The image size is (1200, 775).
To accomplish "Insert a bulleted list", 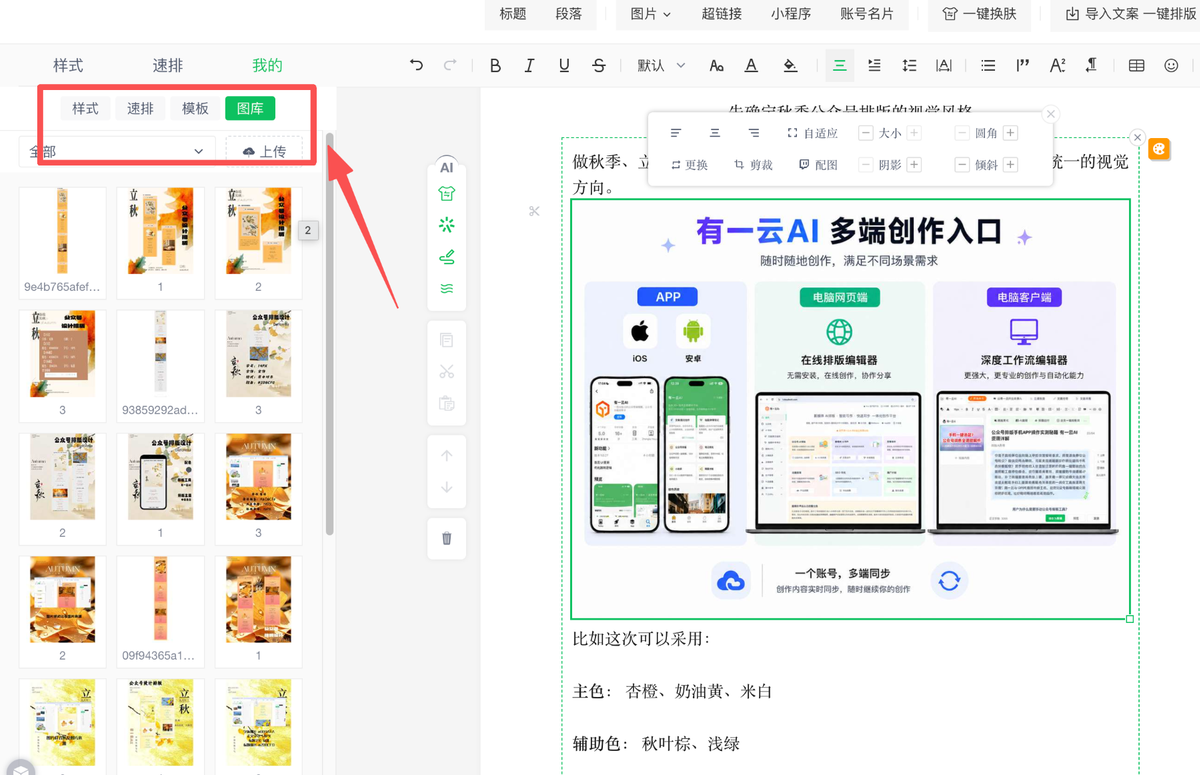I will click(988, 66).
